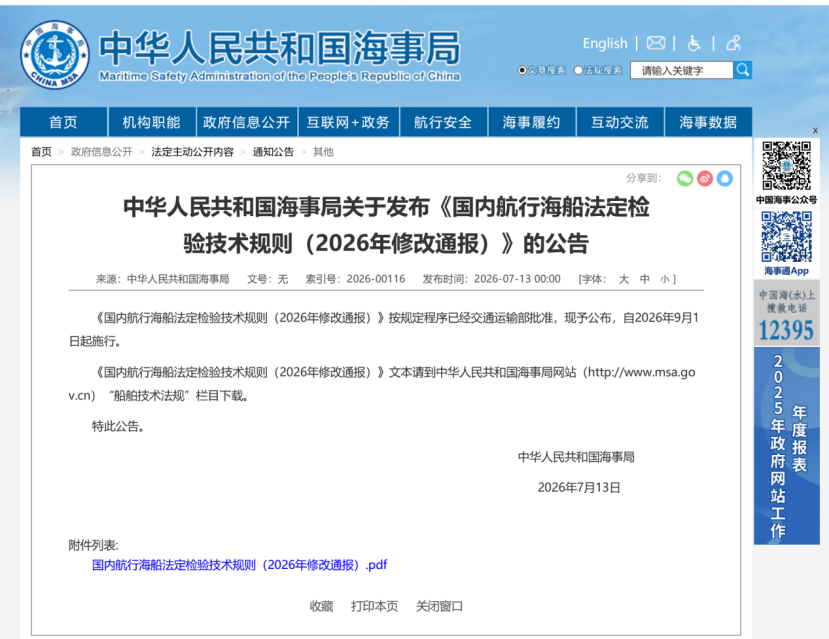Click the 关闭窗口 close window link

click(439, 606)
